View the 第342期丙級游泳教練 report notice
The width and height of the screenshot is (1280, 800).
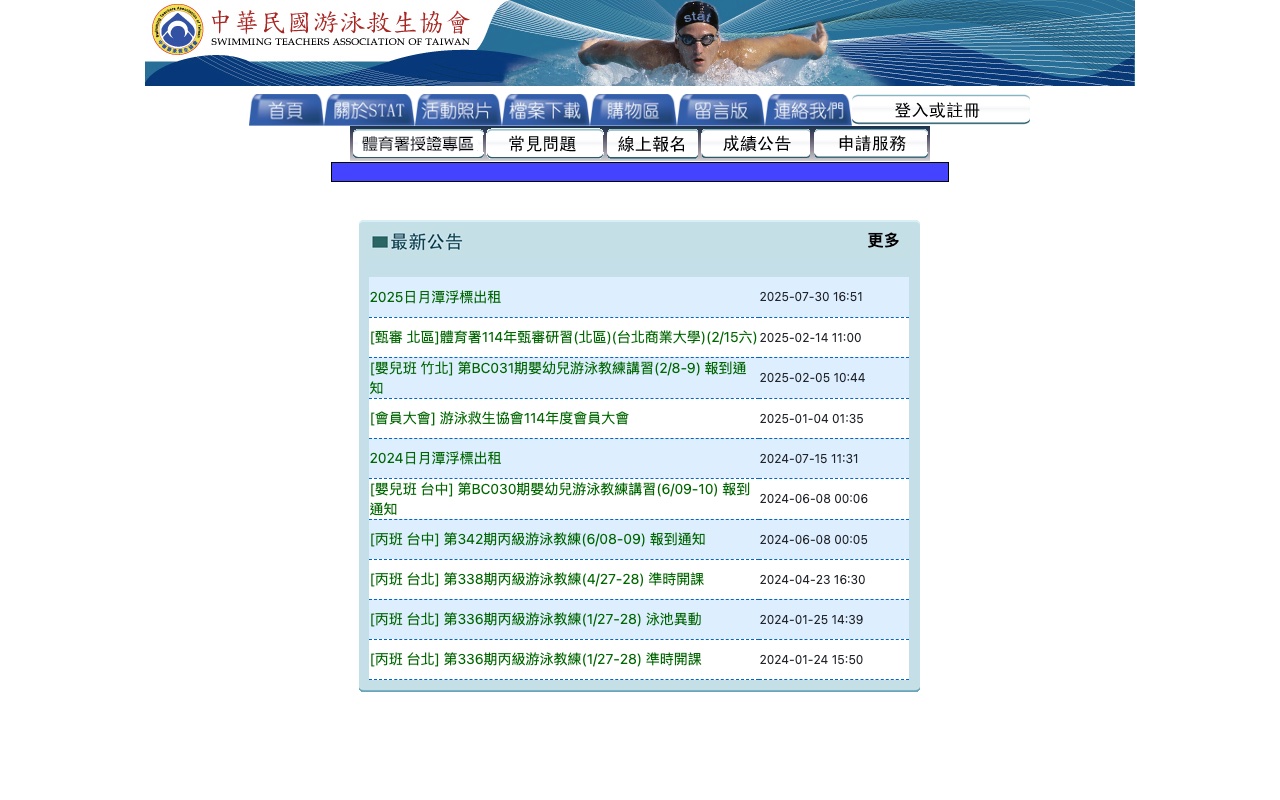537,539
